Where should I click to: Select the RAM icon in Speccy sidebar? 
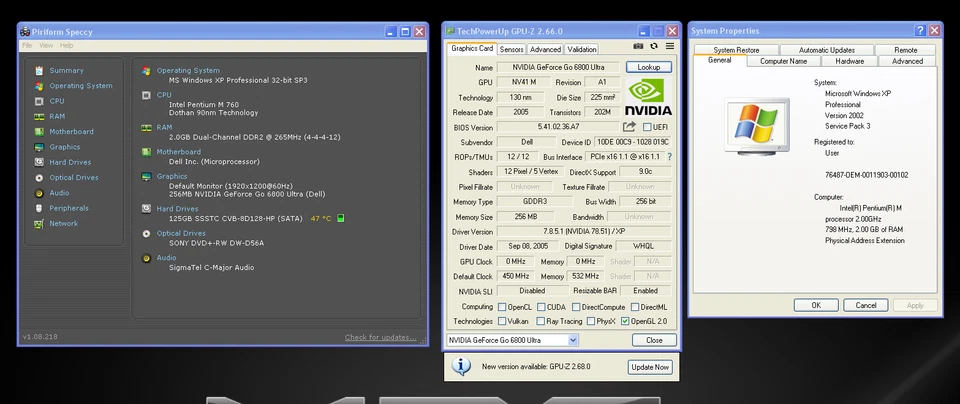tap(39, 116)
